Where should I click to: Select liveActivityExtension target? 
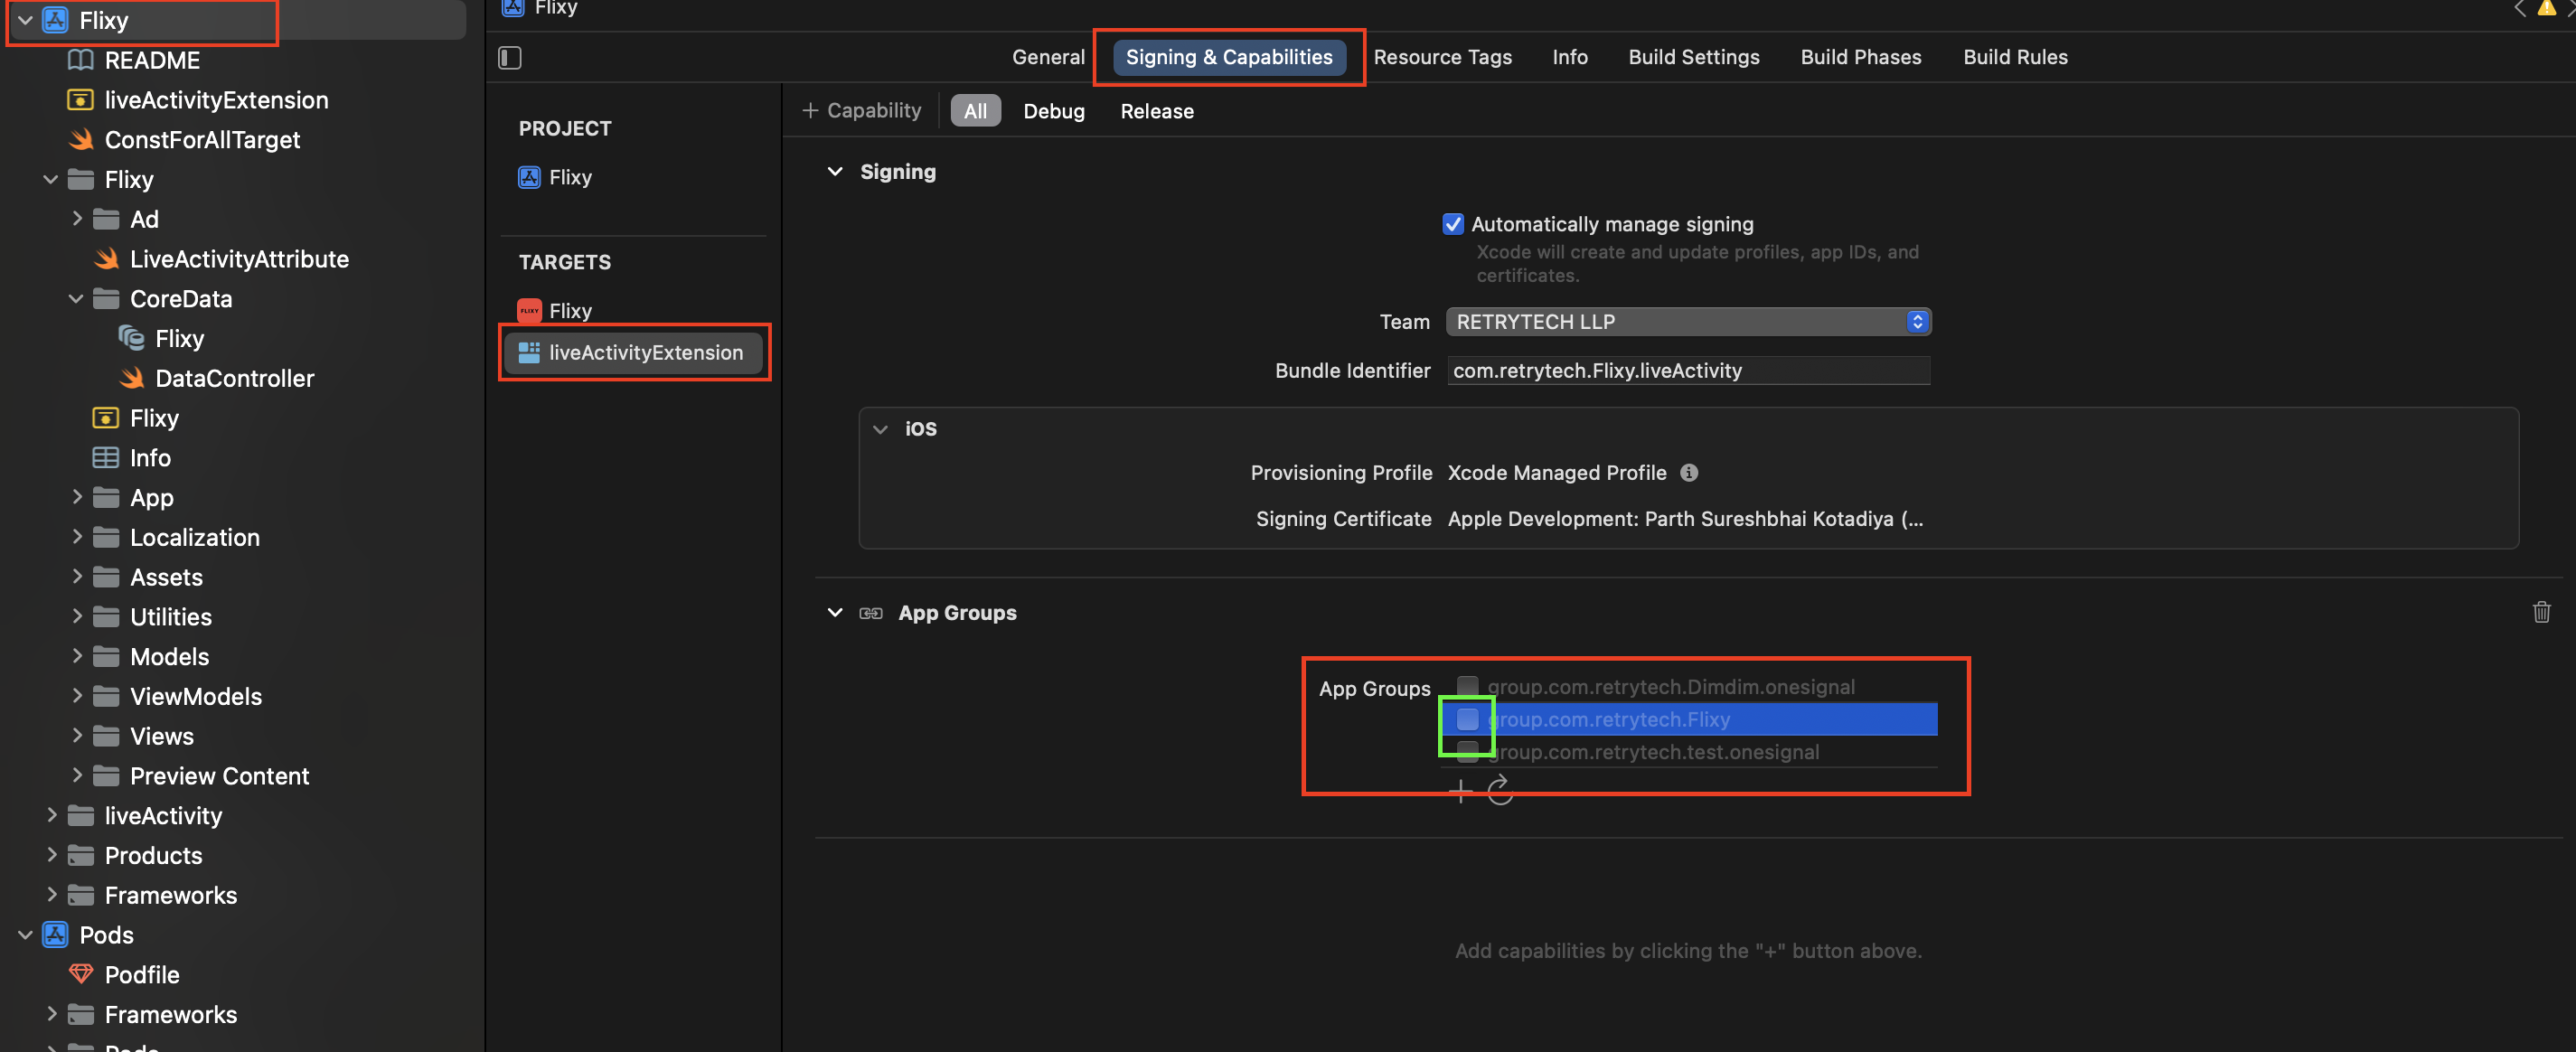click(634, 352)
